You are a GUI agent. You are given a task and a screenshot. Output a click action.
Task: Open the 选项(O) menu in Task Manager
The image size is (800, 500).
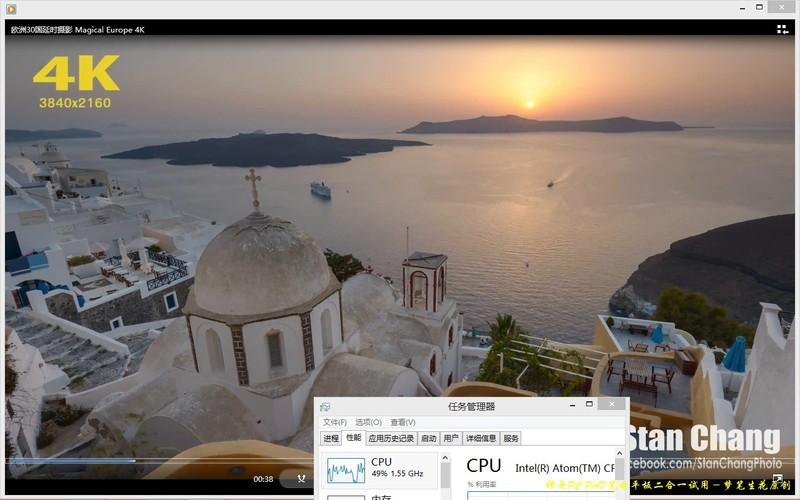point(368,422)
